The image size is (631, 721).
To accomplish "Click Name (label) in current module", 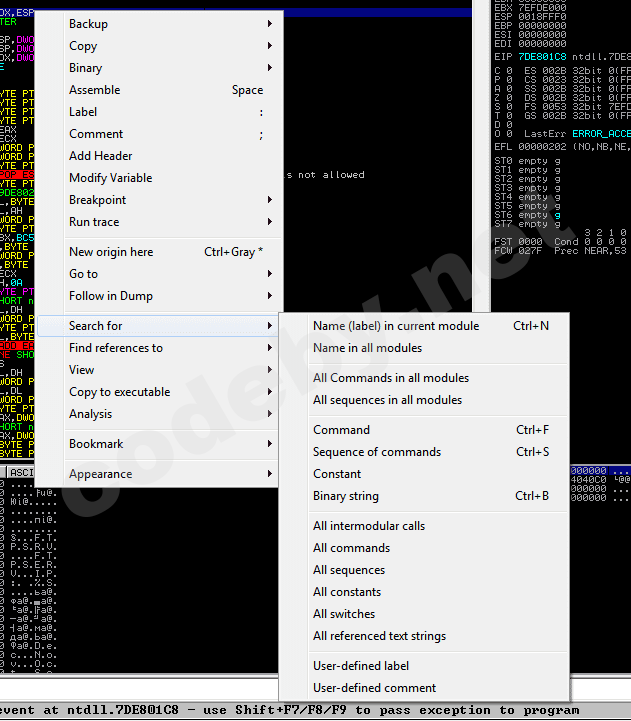I will 395,326.
